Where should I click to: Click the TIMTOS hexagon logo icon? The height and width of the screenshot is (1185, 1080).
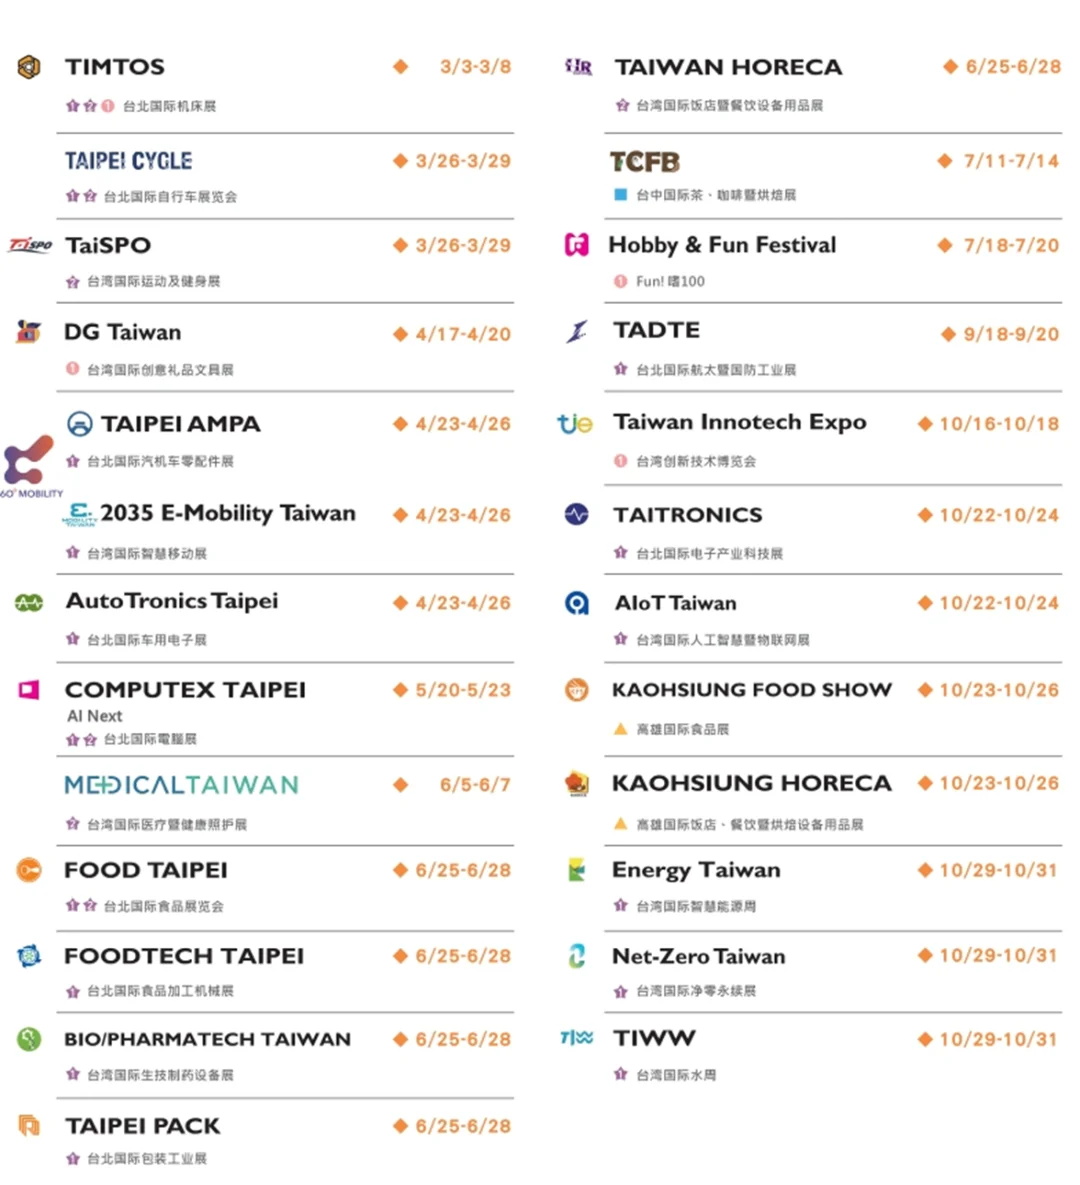(x=29, y=67)
